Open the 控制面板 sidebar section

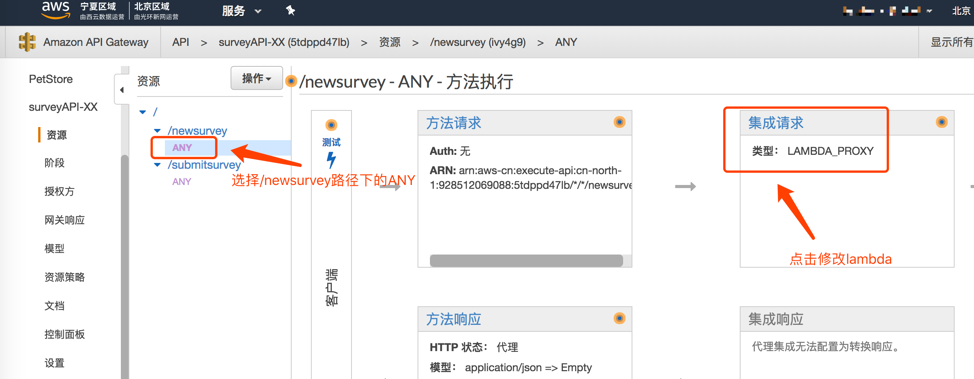65,334
